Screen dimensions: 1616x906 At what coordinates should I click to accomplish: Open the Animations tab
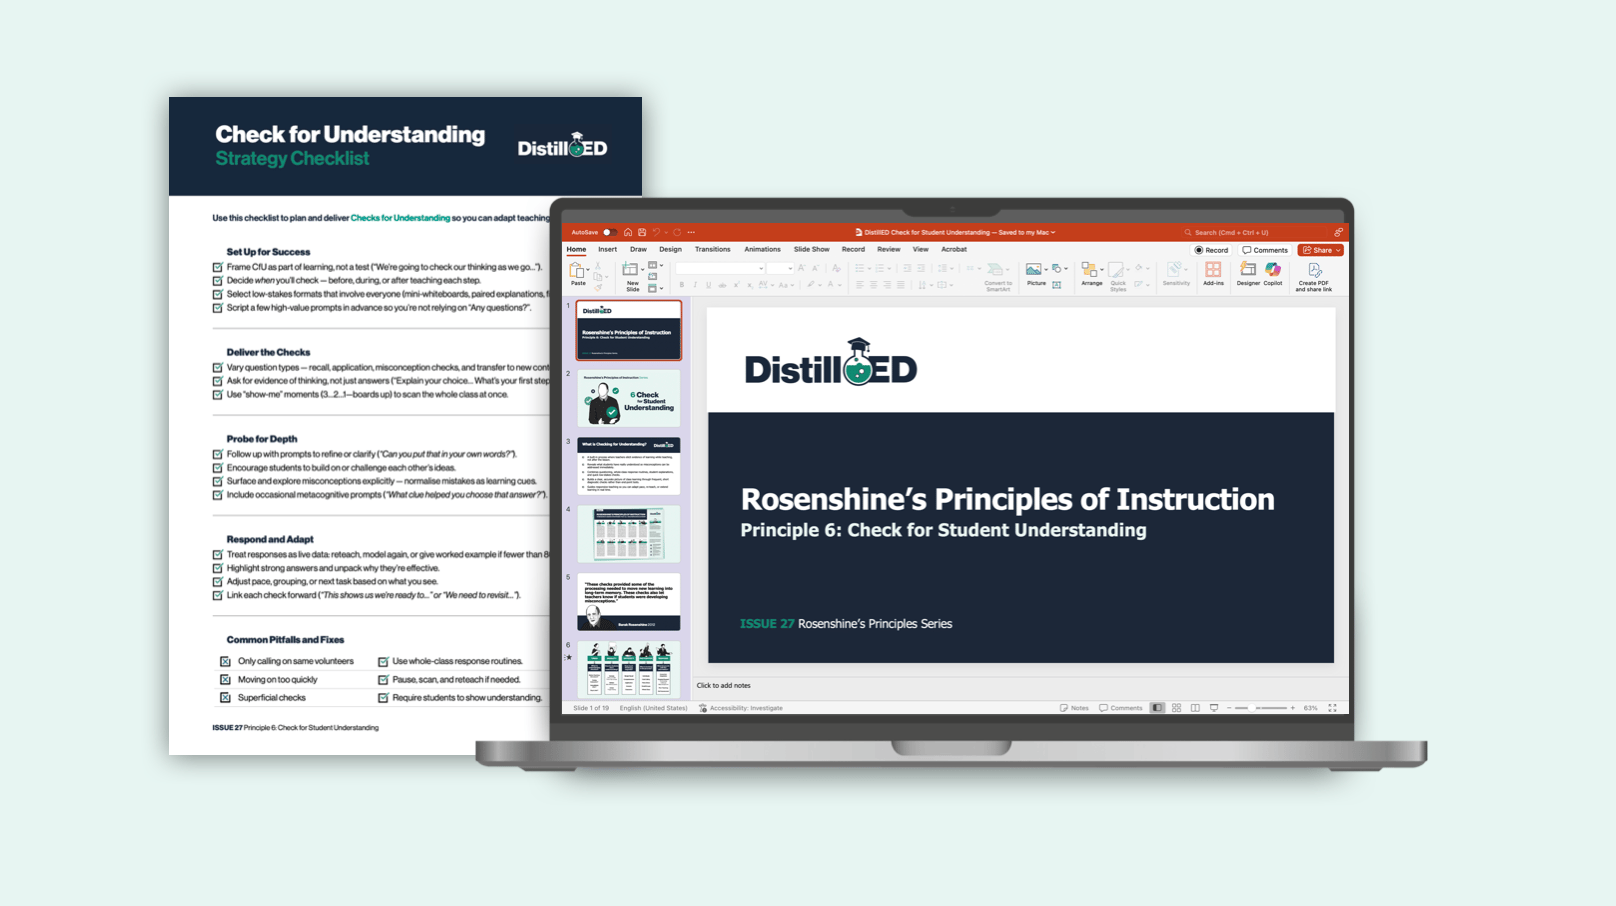coord(762,249)
